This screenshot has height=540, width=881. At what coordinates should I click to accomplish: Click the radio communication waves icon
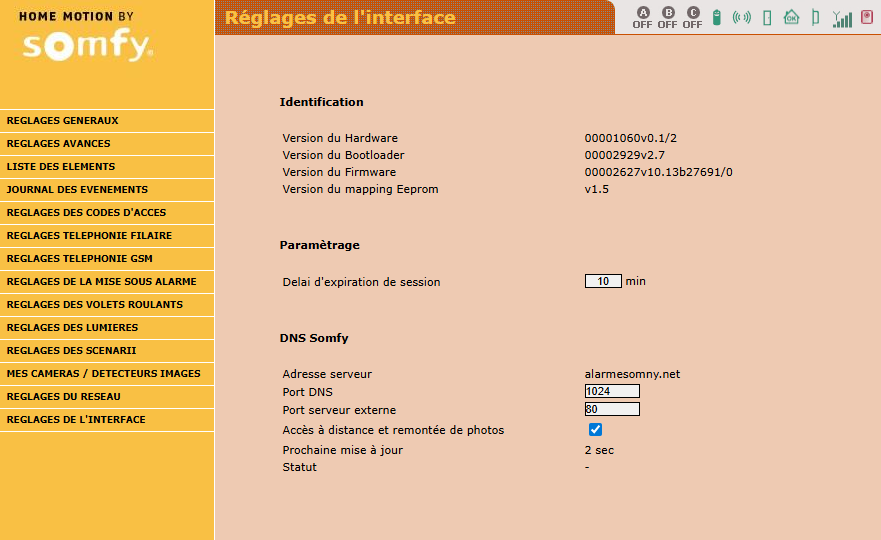point(741,17)
